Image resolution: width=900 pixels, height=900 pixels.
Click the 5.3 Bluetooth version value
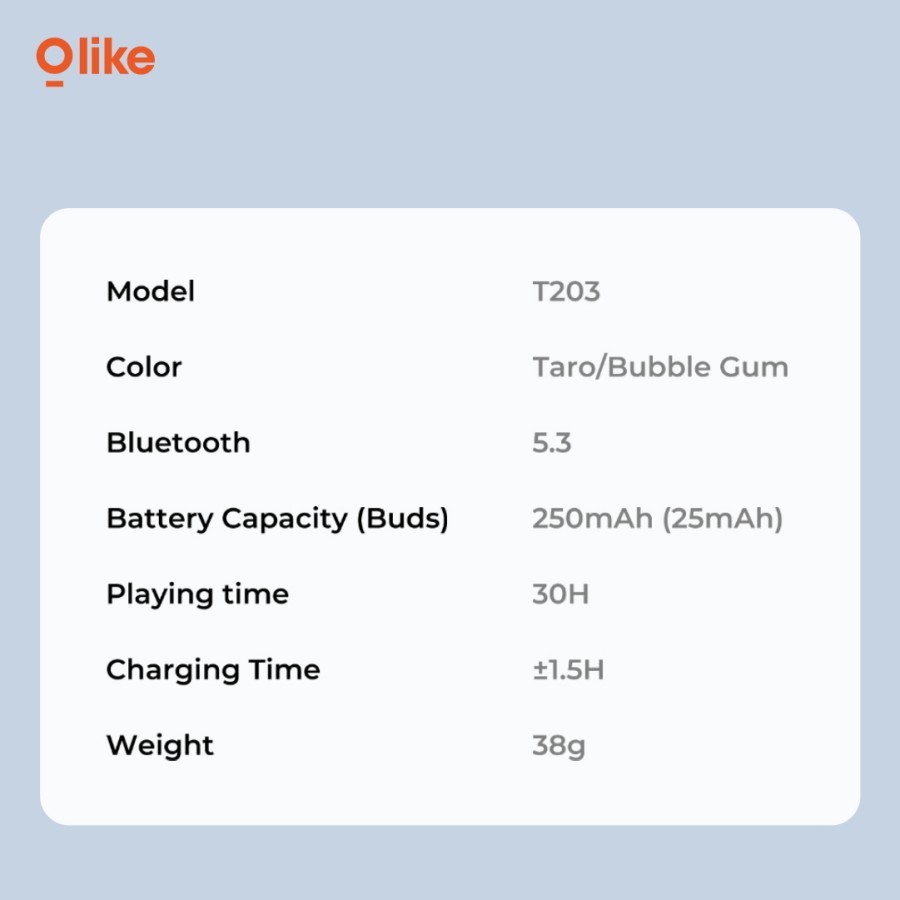pyautogui.click(x=552, y=443)
